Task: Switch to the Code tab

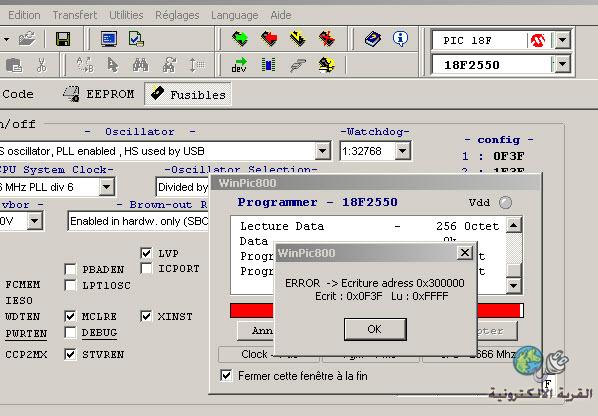Action: [x=17, y=94]
